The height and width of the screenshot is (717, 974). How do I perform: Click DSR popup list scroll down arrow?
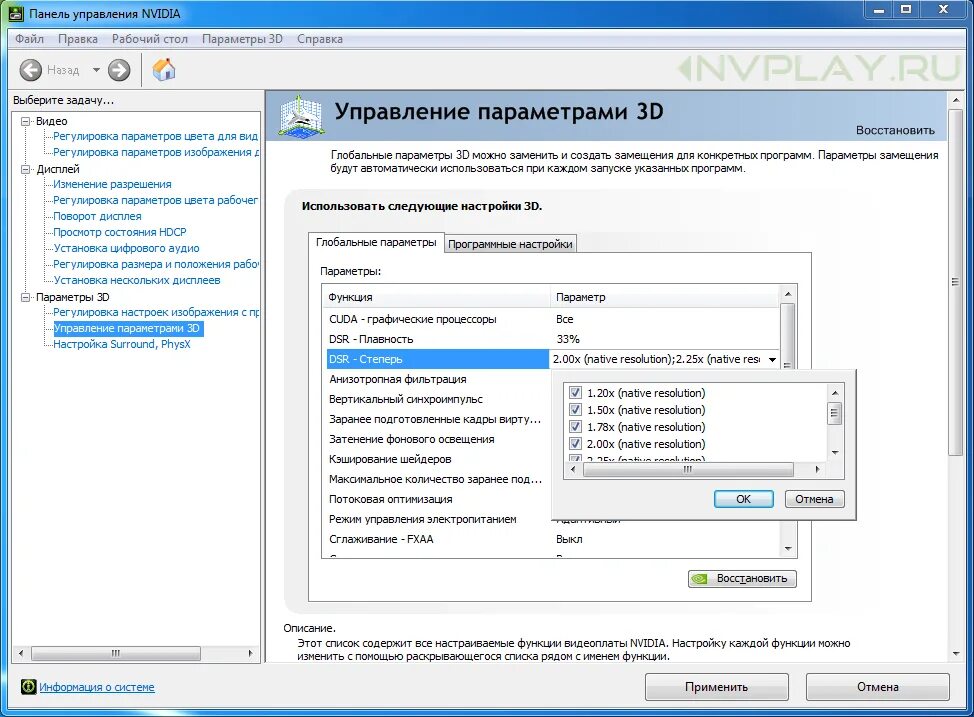[x=835, y=452]
